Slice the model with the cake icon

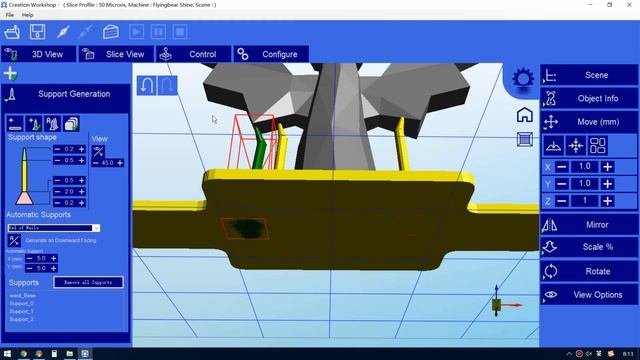tap(111, 32)
